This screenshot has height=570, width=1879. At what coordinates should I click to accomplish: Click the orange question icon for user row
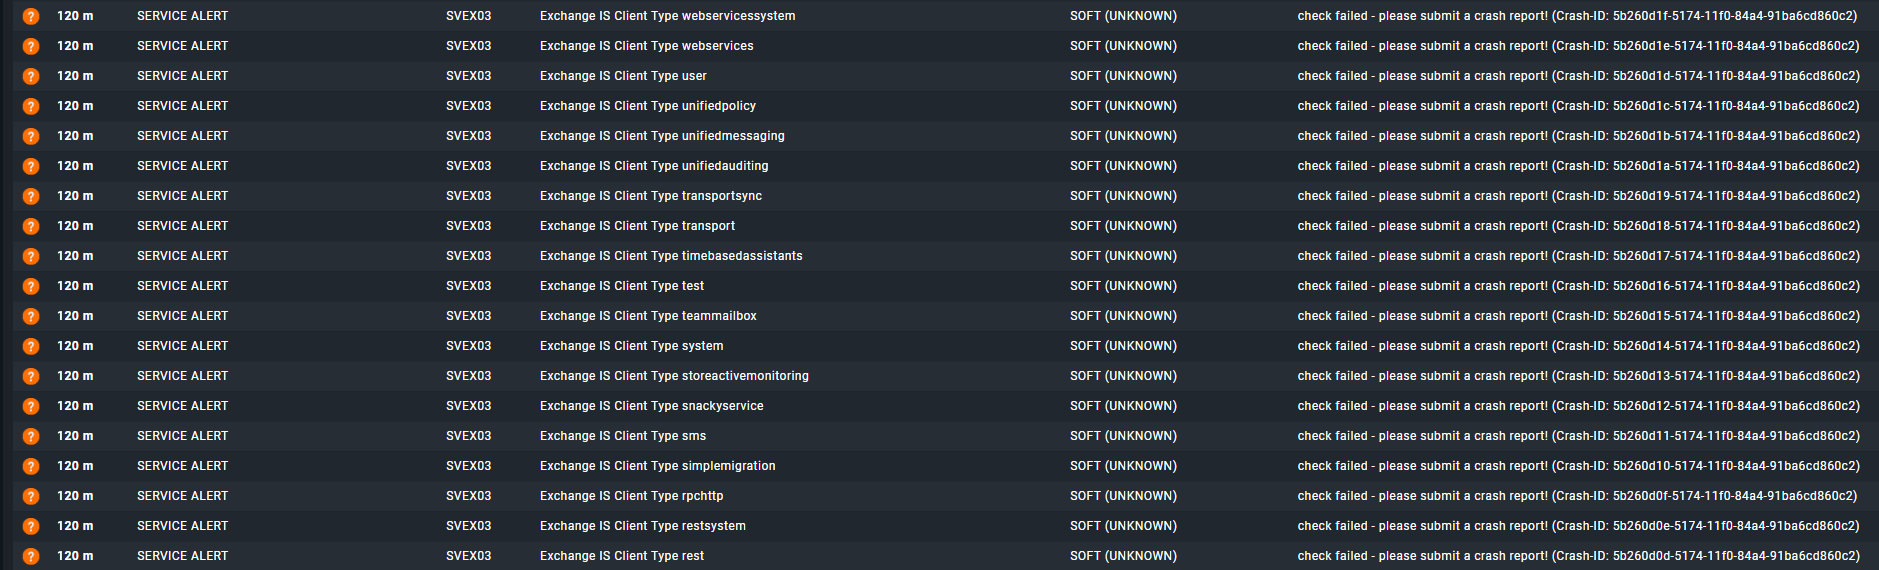31,77
